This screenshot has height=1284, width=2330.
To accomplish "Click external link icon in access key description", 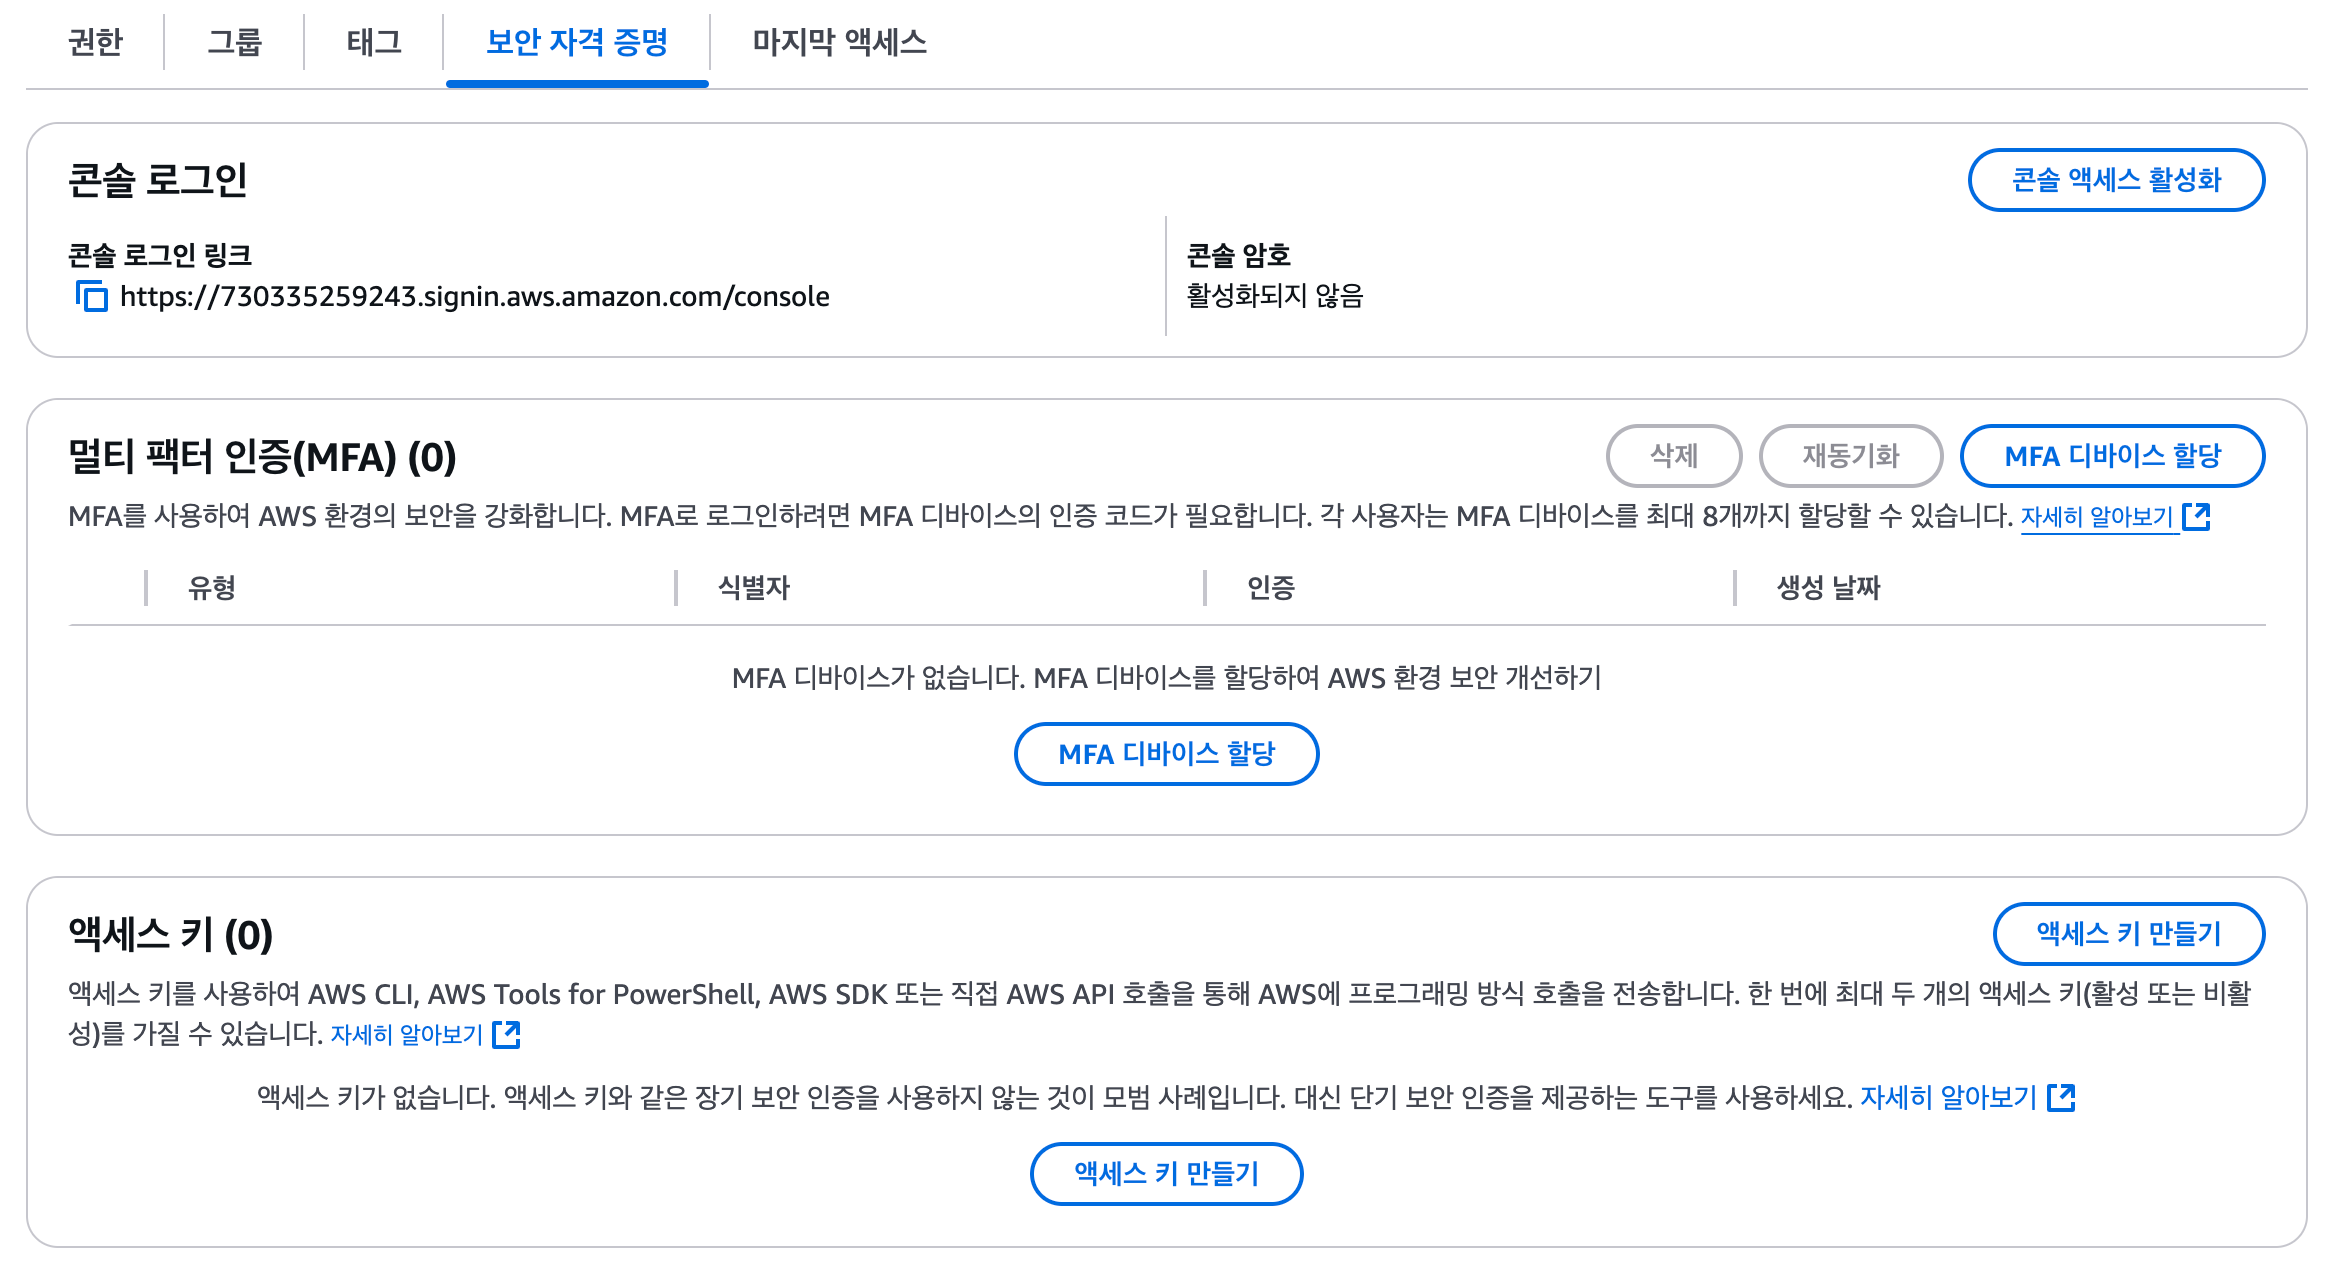I will coord(507,1034).
